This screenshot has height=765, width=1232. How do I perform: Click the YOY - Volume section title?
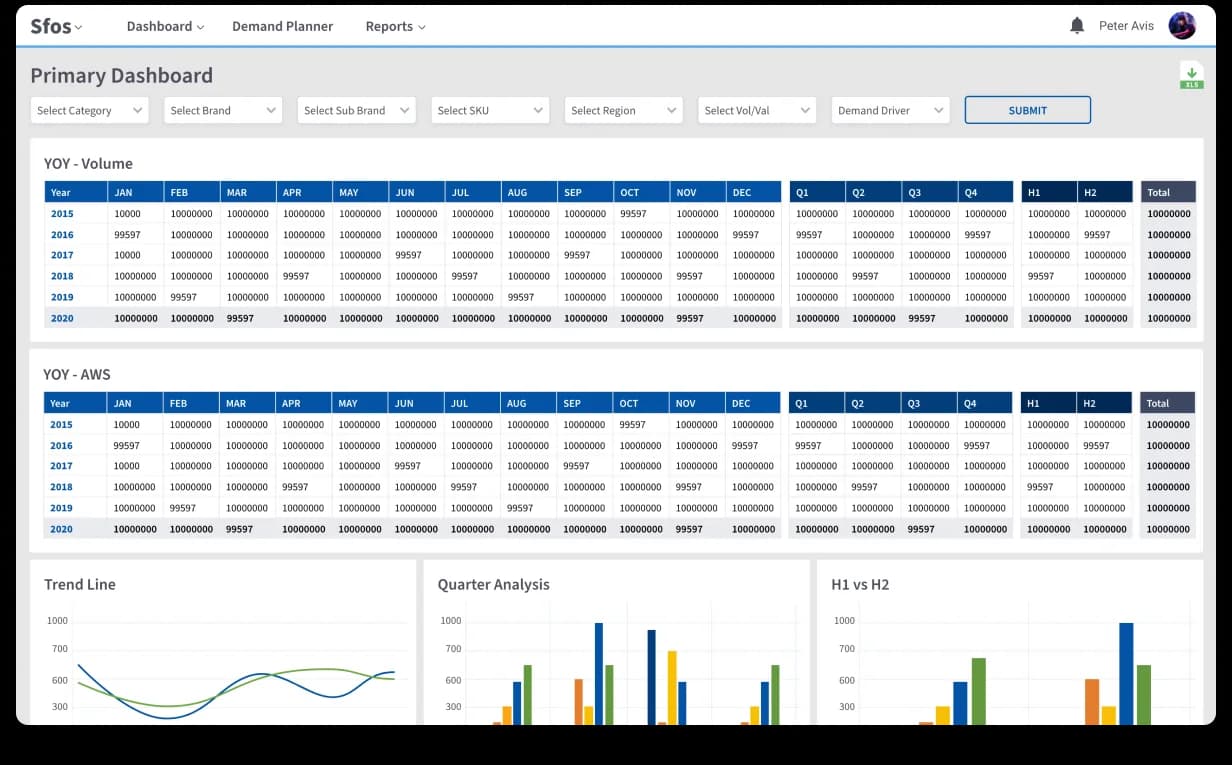tap(88, 163)
